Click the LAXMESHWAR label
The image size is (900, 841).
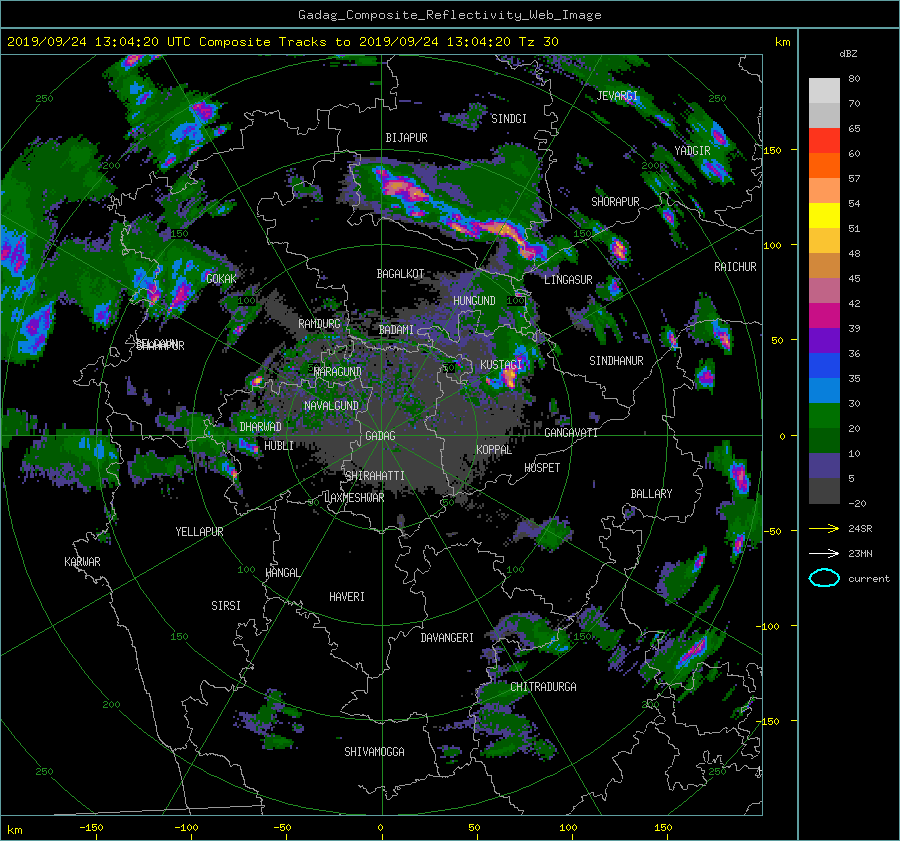tap(354, 498)
